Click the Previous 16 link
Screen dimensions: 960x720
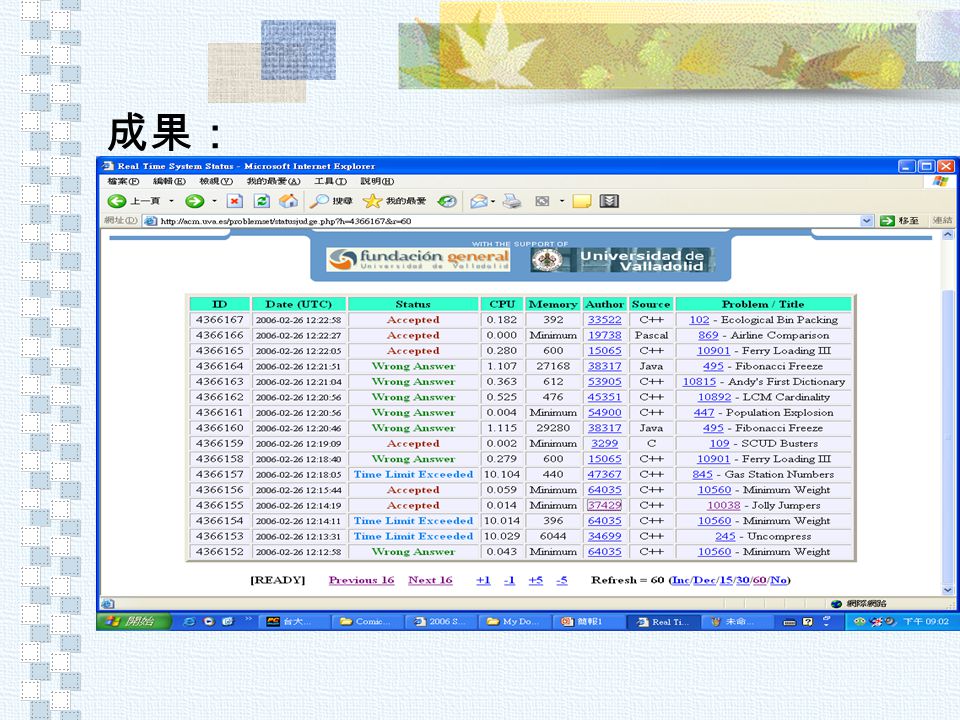pyautogui.click(x=361, y=580)
